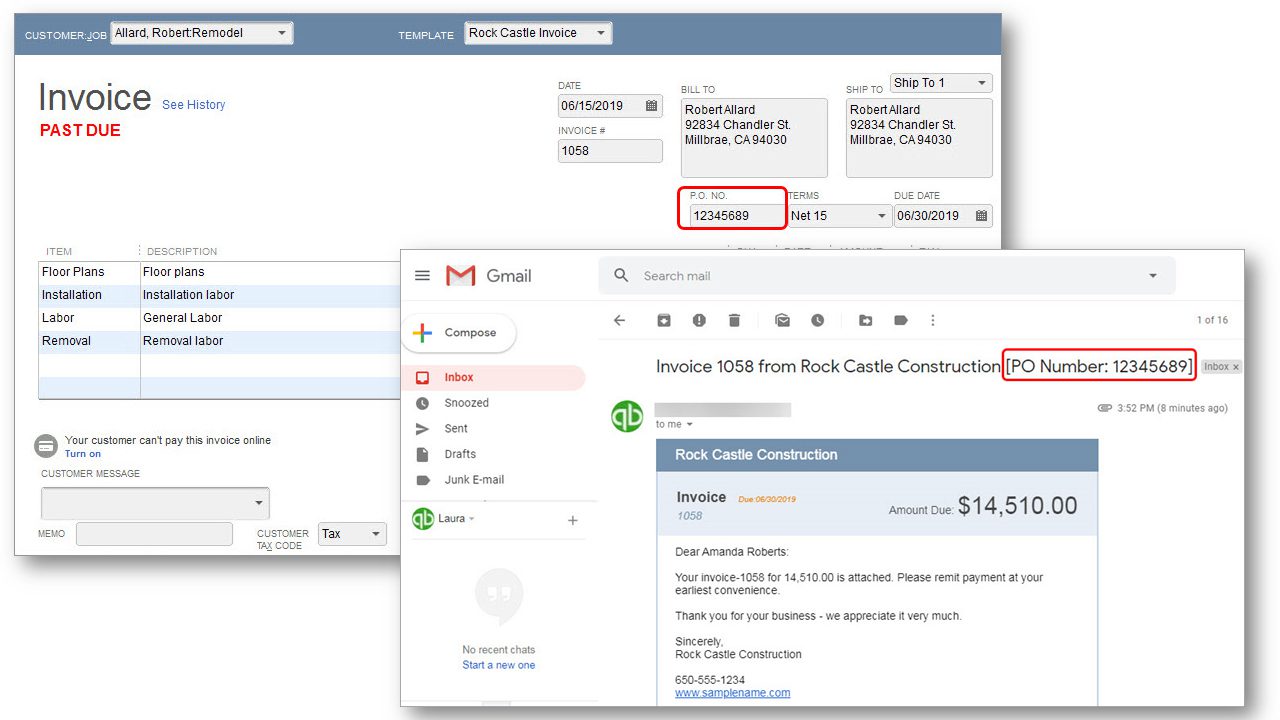Snooze the email using clock icon

point(817,320)
